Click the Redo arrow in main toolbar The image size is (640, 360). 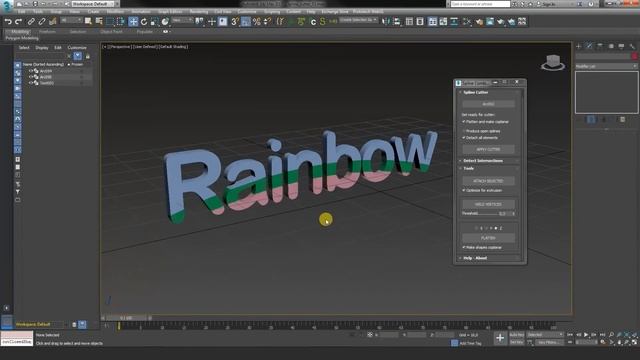pyautogui.click(x=18, y=22)
